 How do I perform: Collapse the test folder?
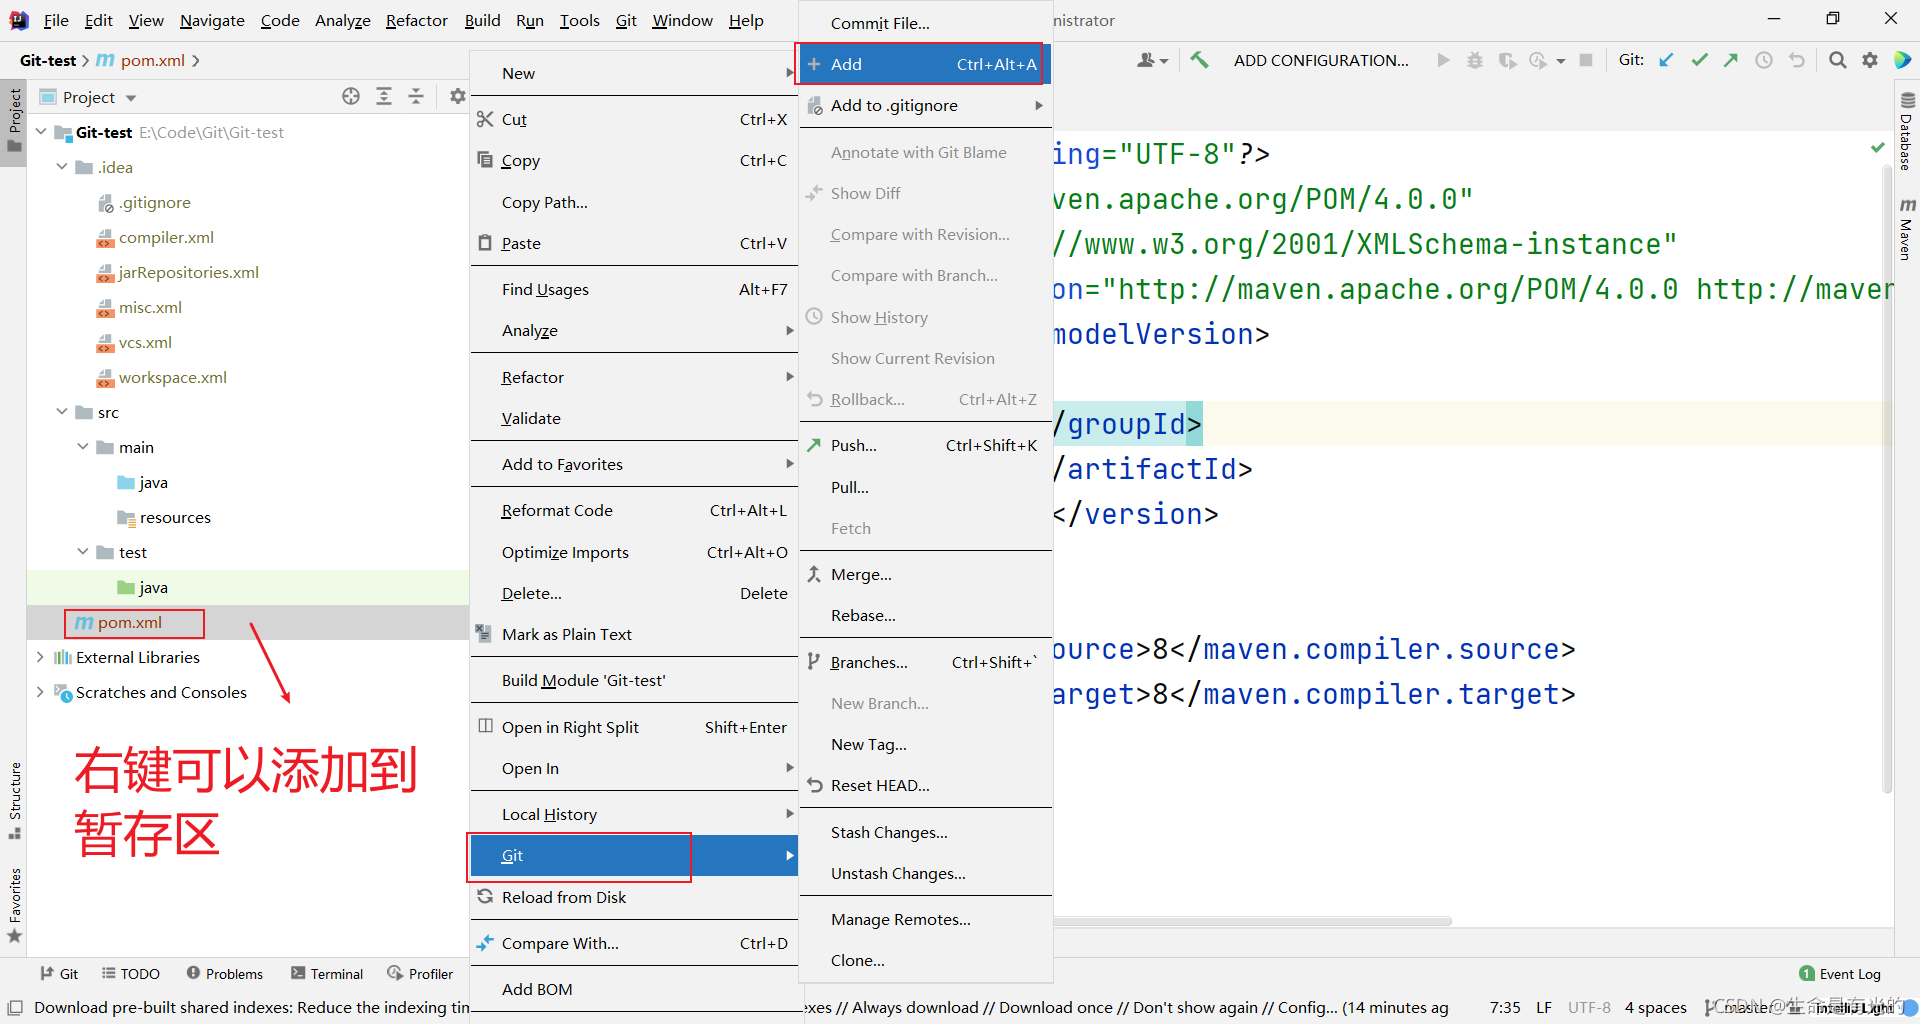tap(83, 552)
